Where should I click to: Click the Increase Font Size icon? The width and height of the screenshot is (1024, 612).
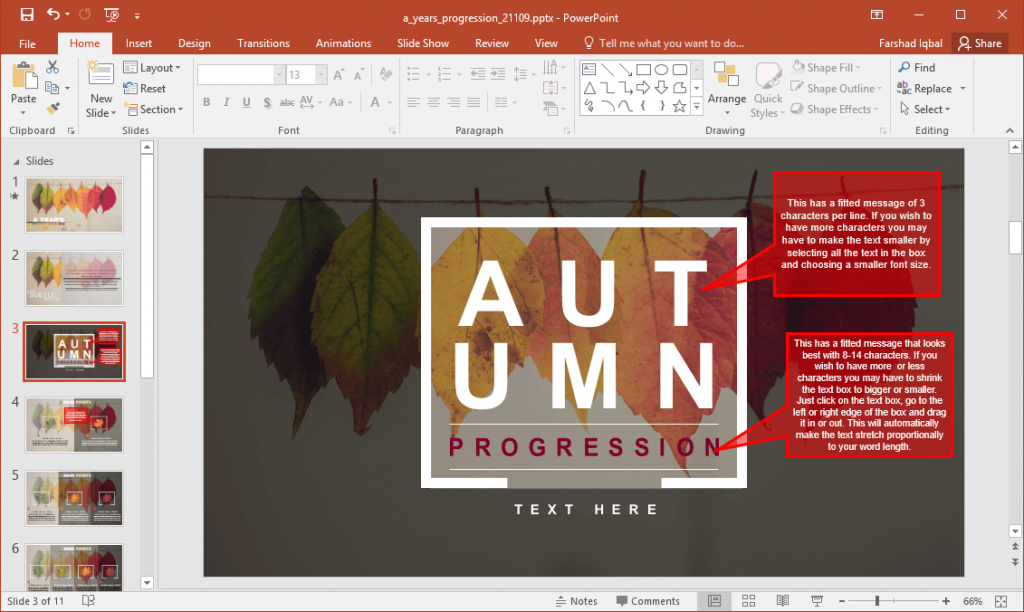tap(338, 73)
